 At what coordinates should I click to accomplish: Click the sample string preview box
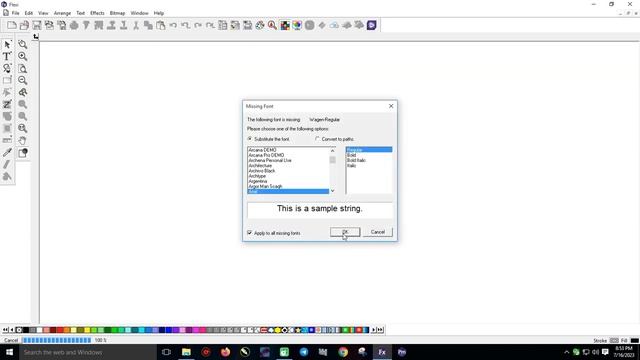point(320,210)
